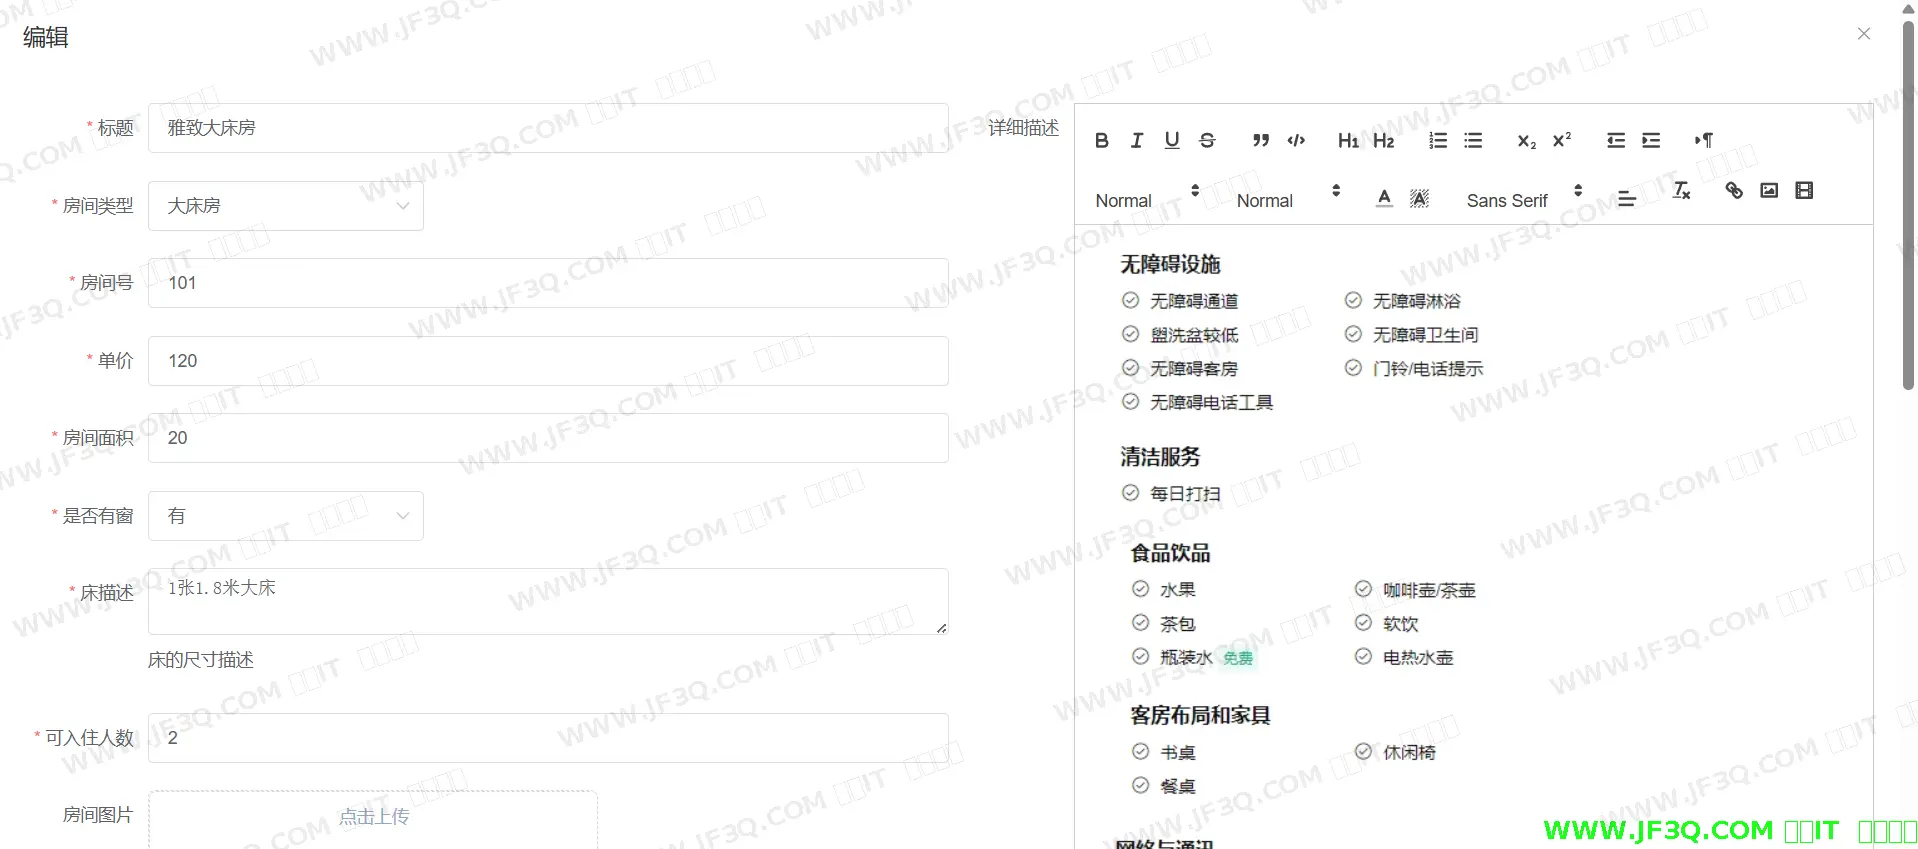Apply Heading 1 style
The height and width of the screenshot is (849, 1918).
tap(1348, 141)
